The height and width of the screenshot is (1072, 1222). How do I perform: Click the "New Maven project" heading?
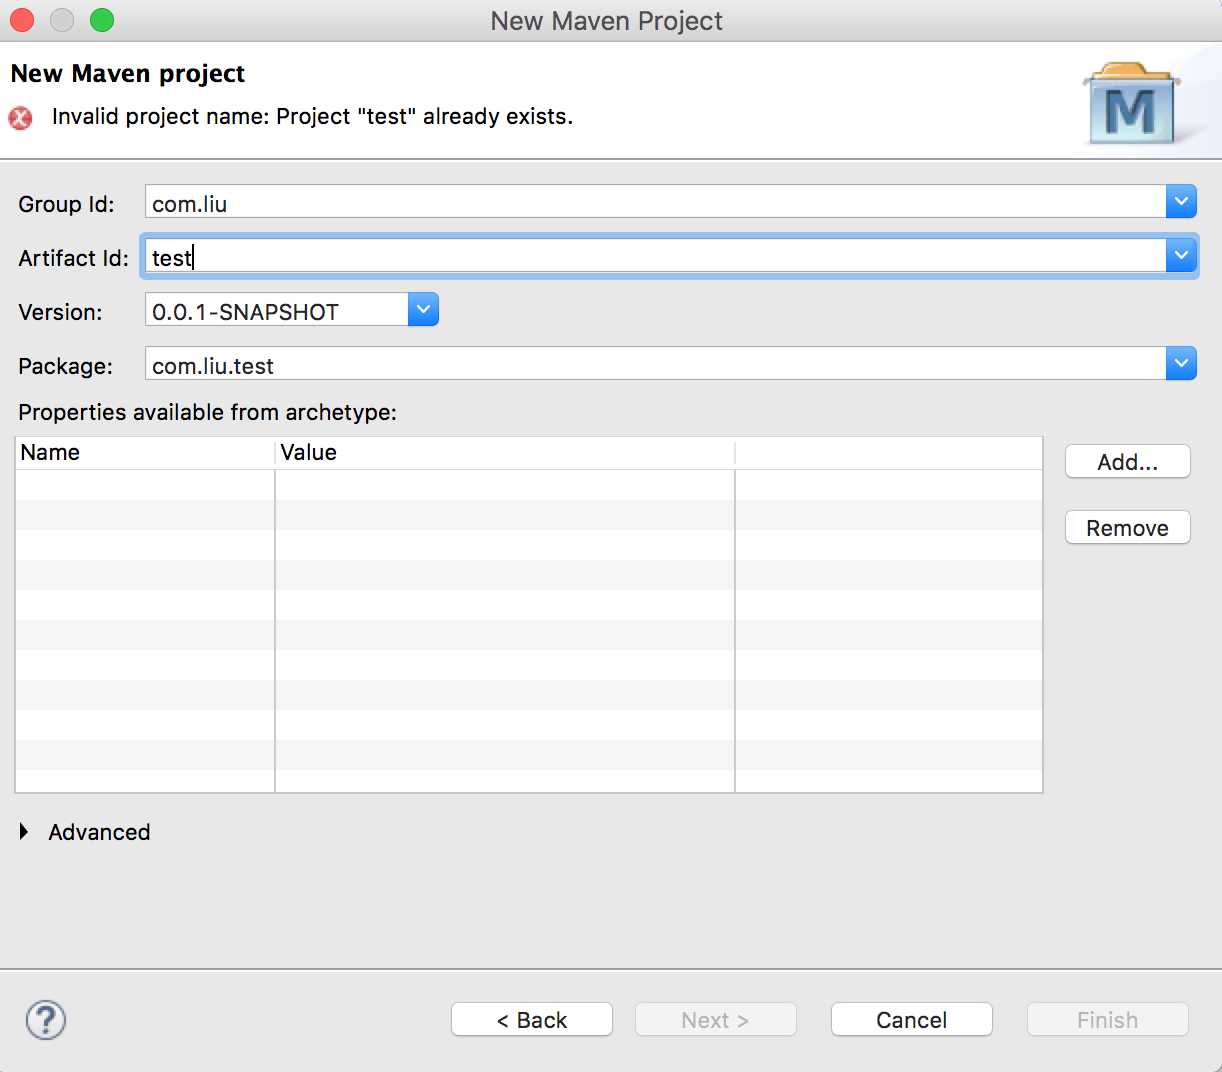(x=128, y=74)
